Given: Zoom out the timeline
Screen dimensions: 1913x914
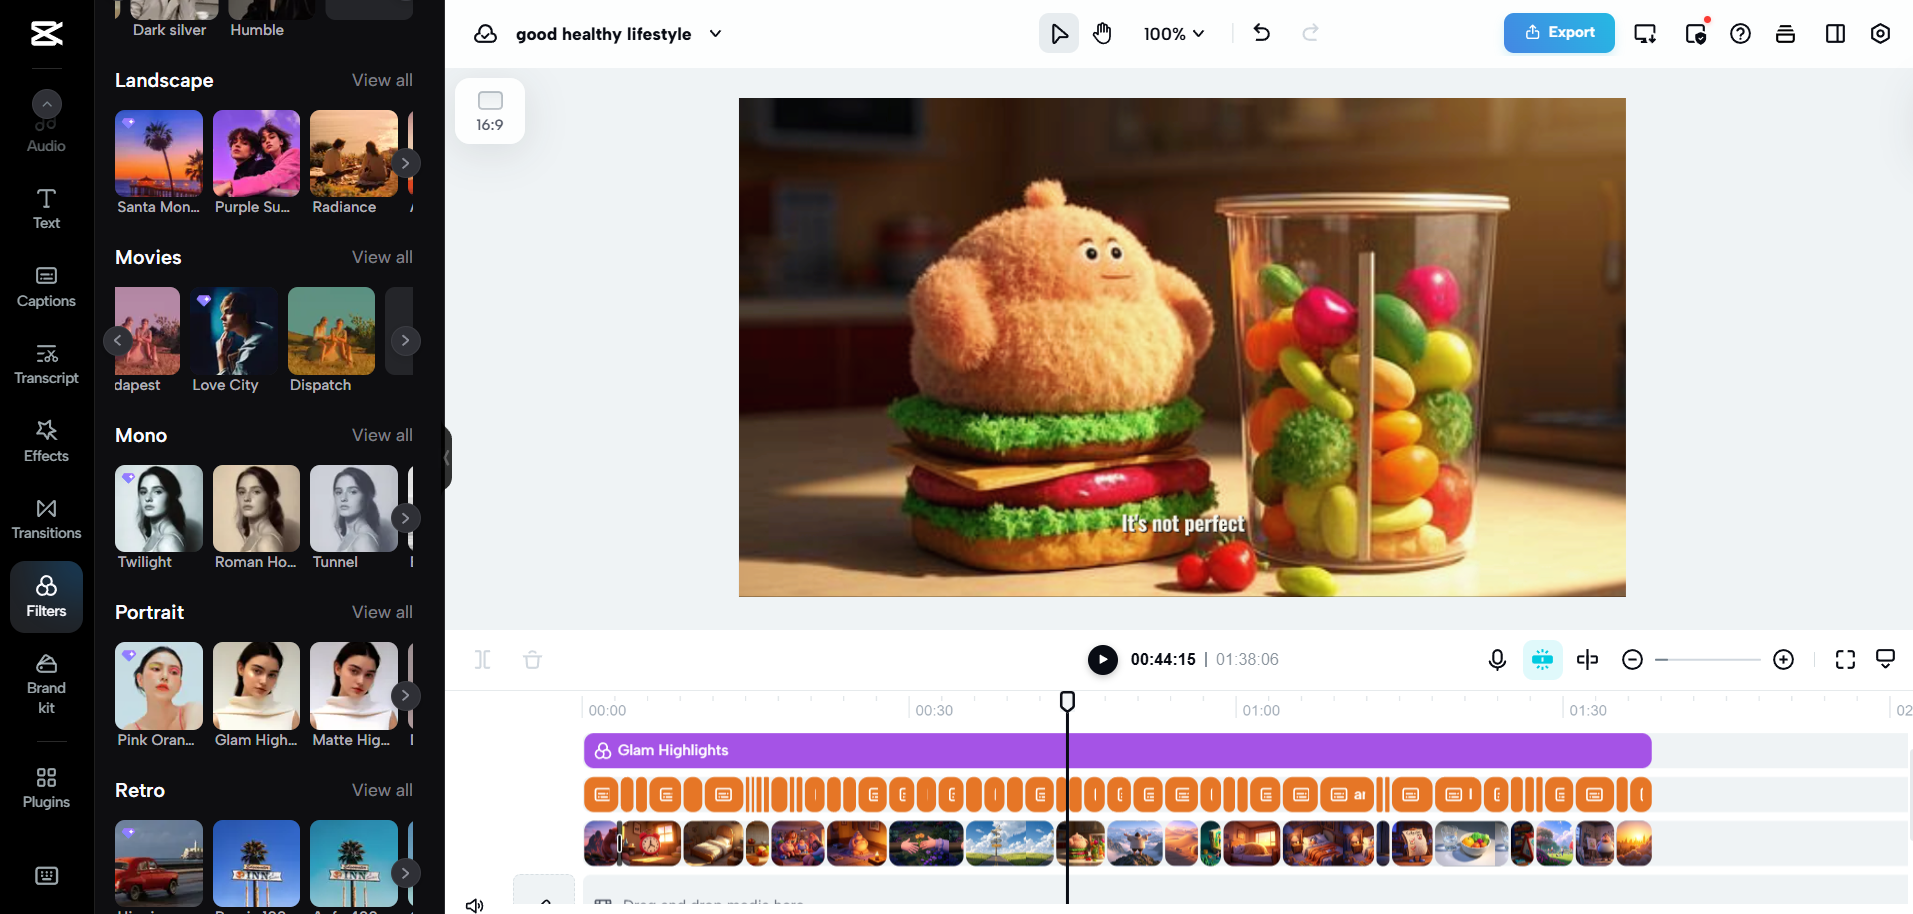Looking at the screenshot, I should 1632,659.
